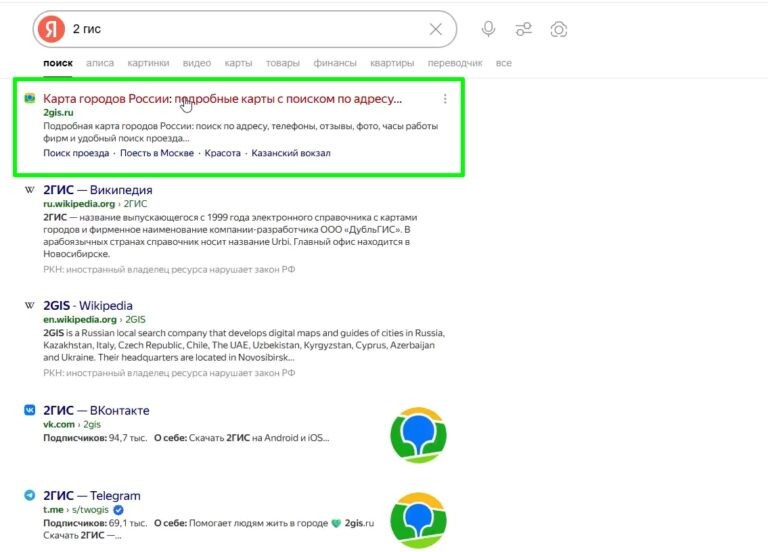Open '2ГИС — Telegram' result
This screenshot has width=768, height=552.
[92, 495]
